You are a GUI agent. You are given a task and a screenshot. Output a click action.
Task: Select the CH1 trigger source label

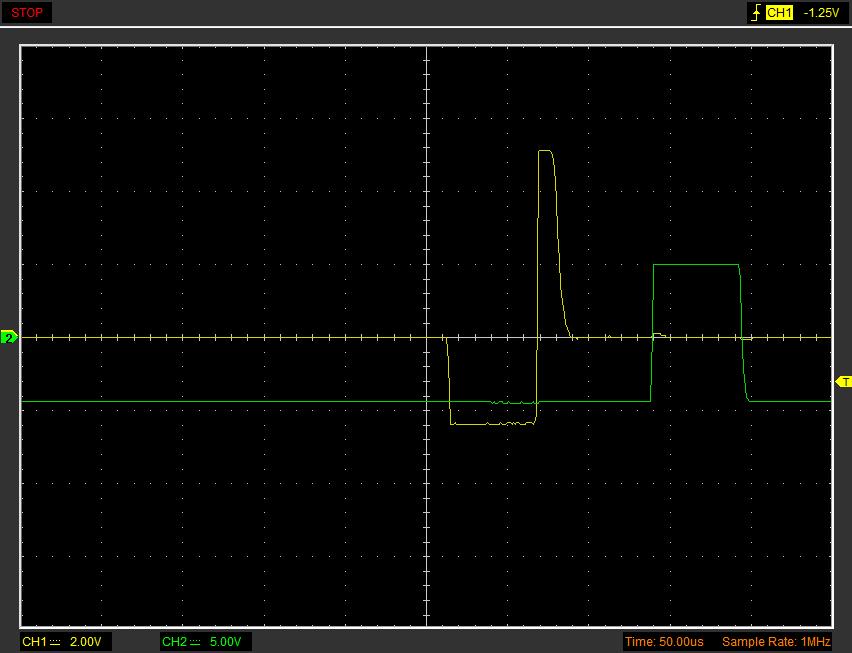pyautogui.click(x=779, y=12)
